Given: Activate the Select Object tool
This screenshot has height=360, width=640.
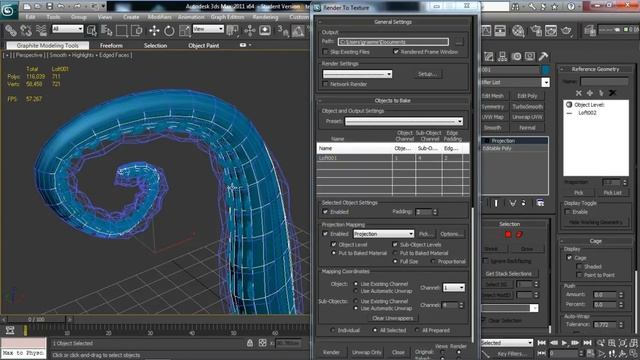Looking at the screenshot, I should [91, 31].
